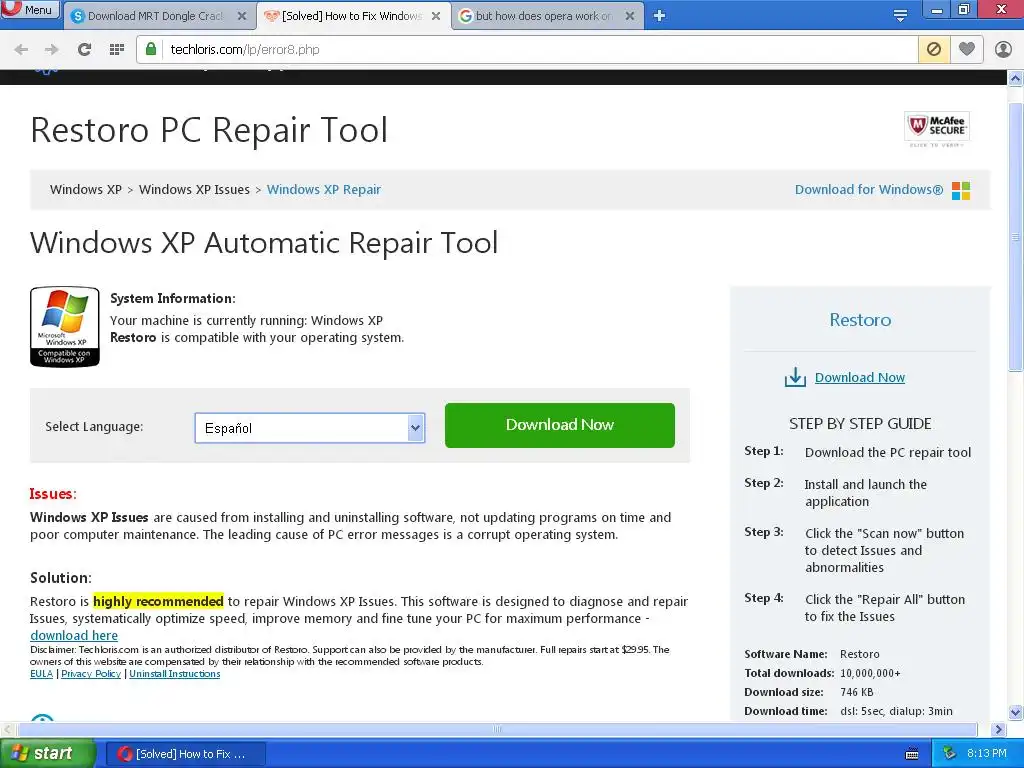
Task: Click the 'System Information:' heading
Action: 173,298
